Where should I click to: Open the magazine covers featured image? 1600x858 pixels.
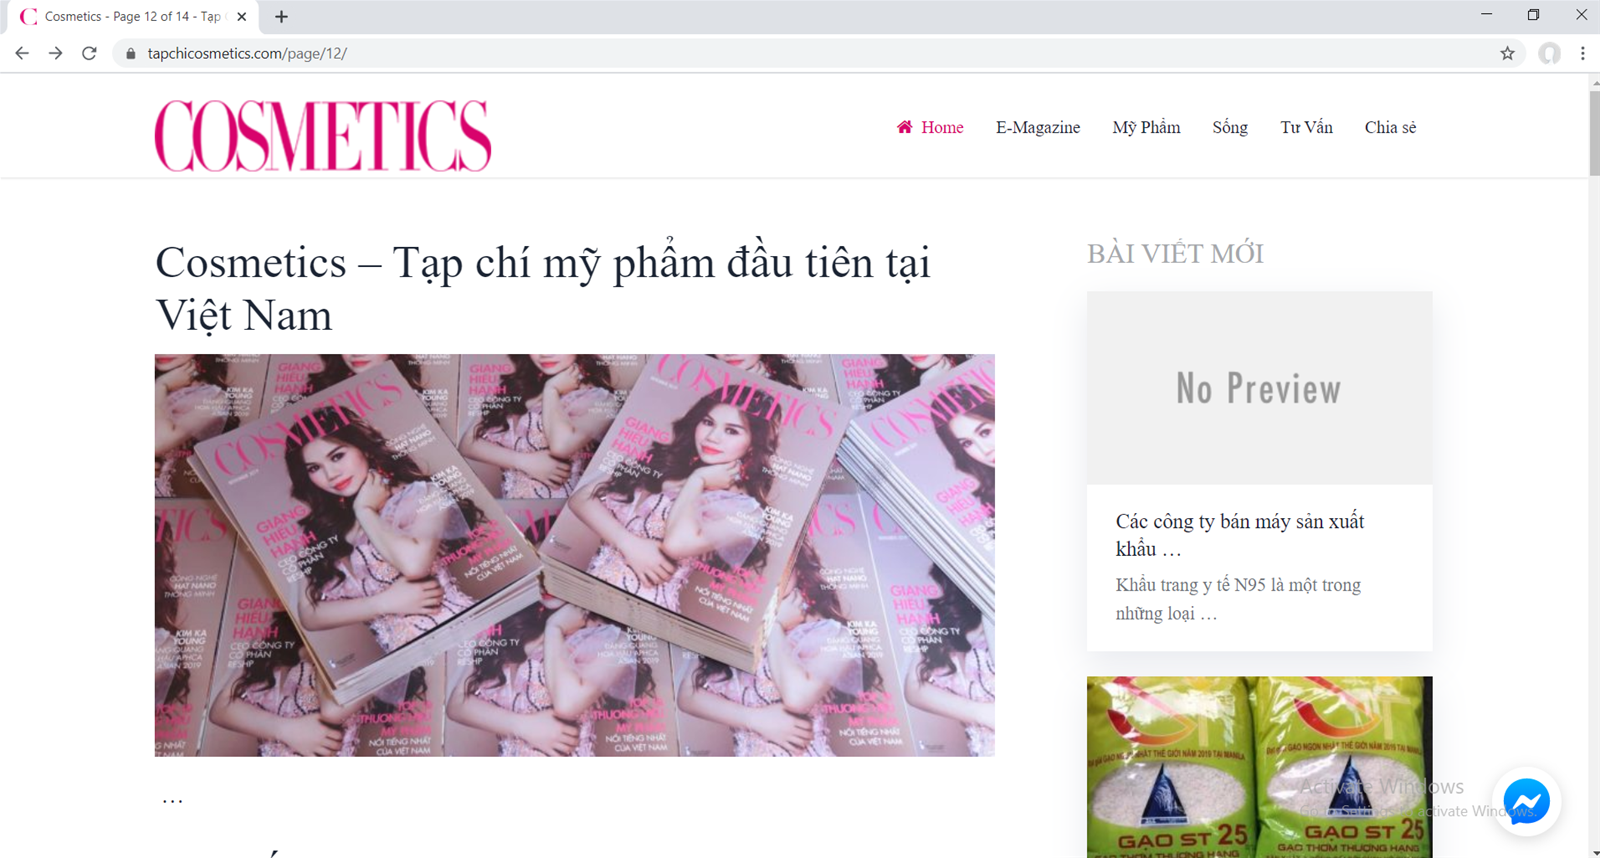[575, 555]
